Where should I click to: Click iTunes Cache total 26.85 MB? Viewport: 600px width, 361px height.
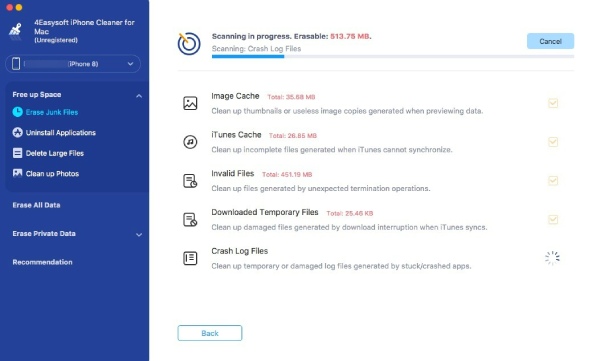click(293, 136)
